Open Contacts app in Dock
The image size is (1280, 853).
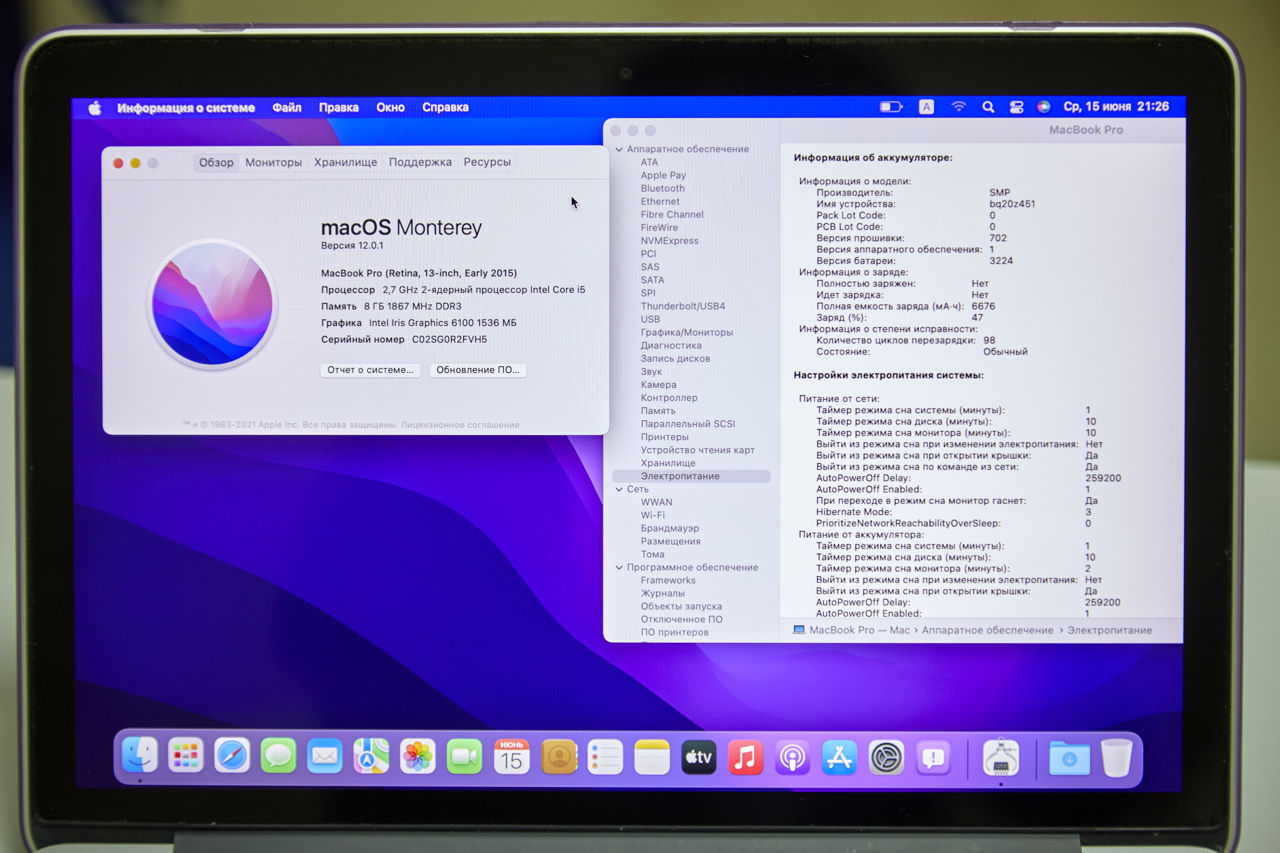559,756
